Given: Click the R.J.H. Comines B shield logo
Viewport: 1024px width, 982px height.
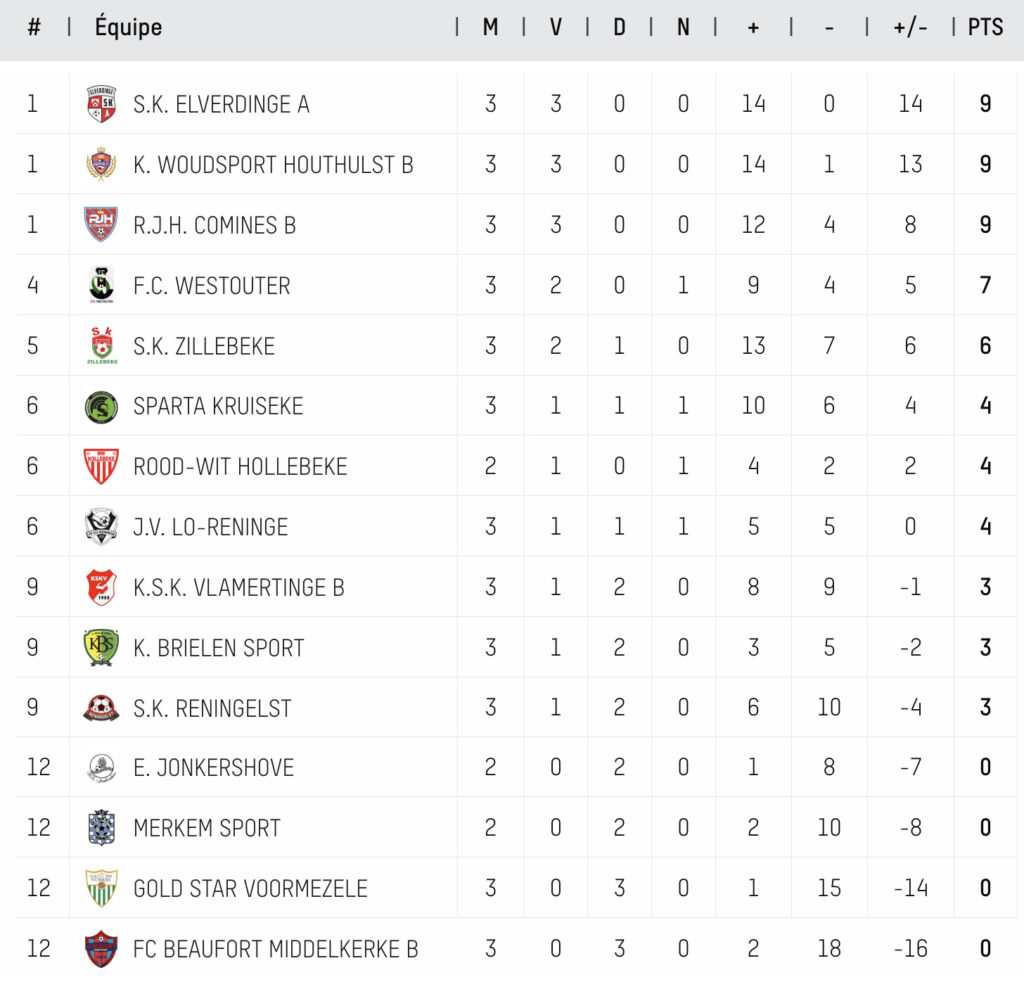Looking at the screenshot, I should point(101,225).
